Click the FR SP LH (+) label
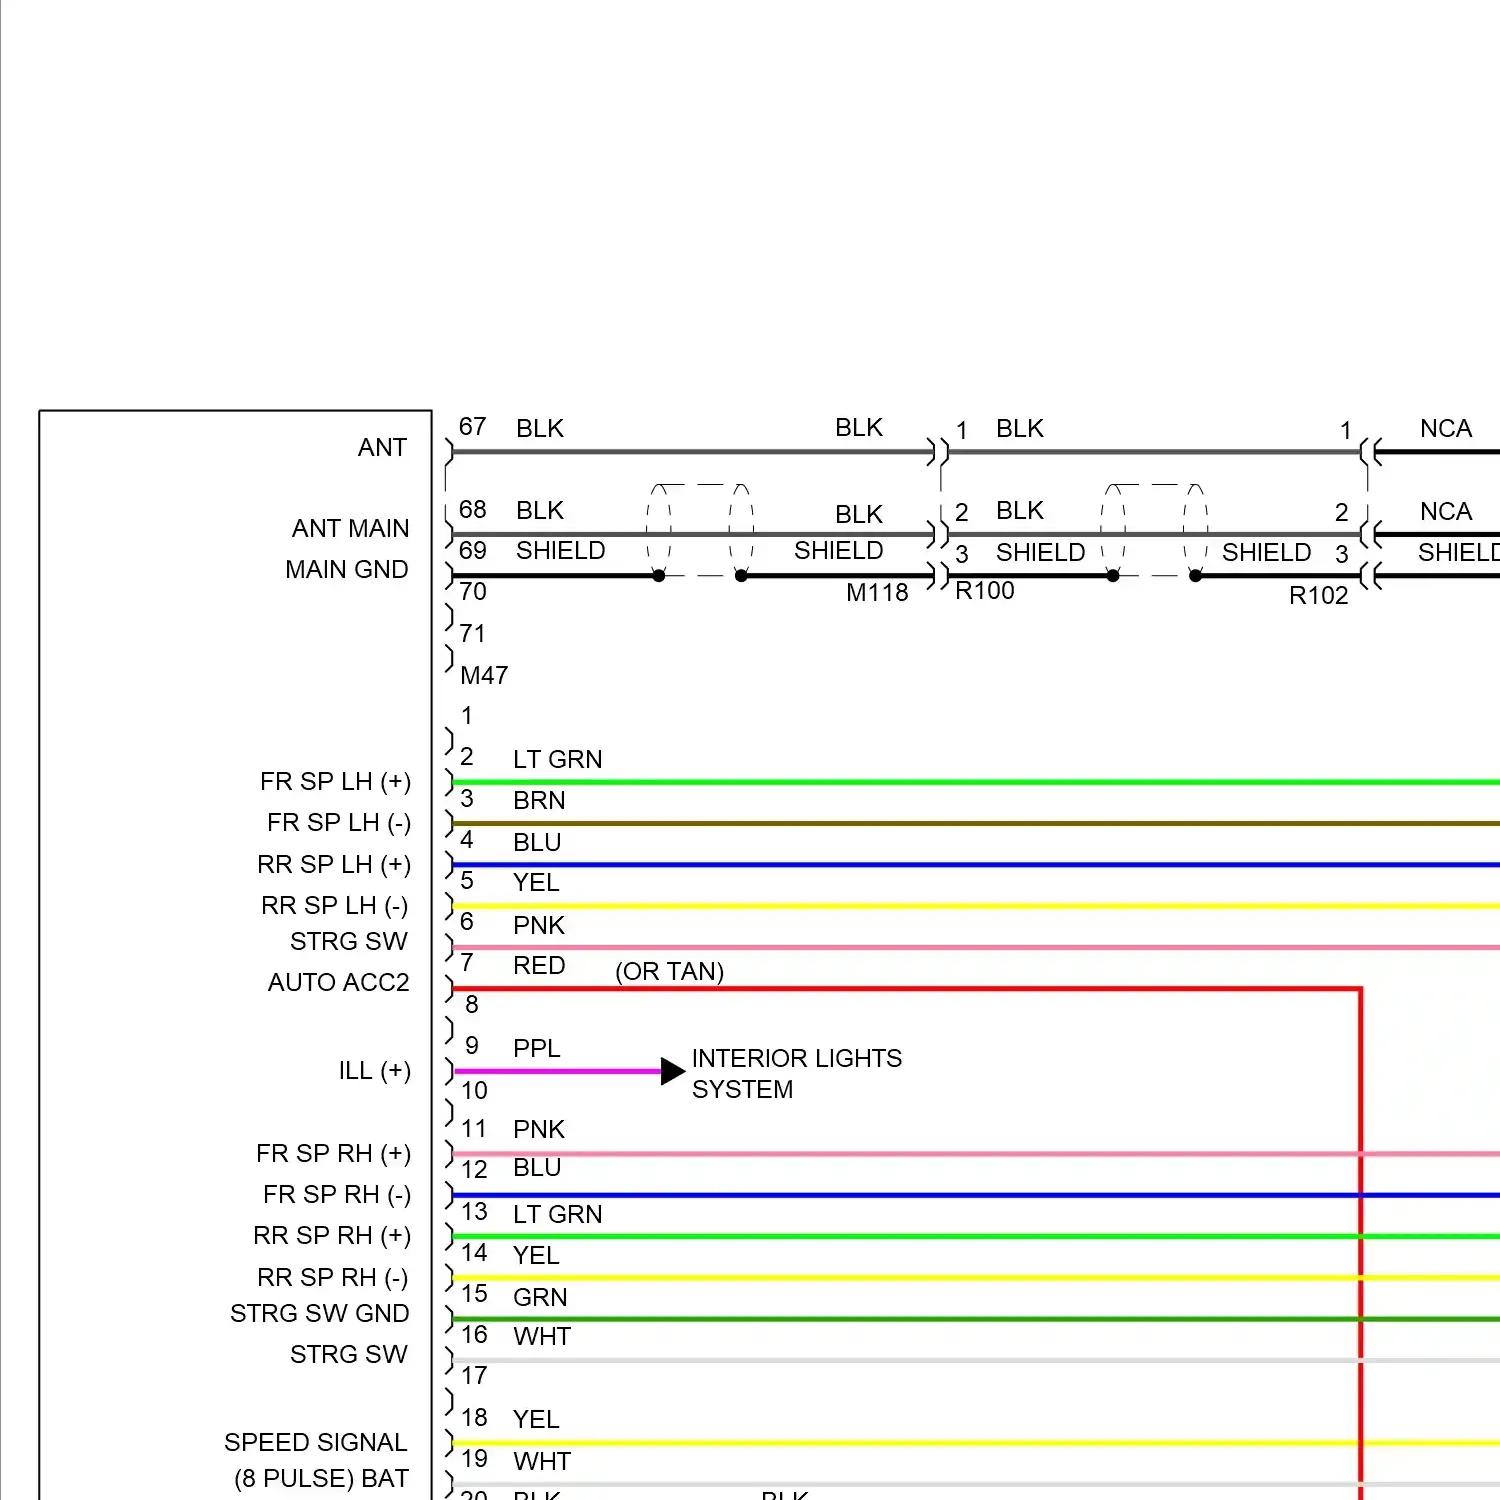Image resolution: width=1500 pixels, height=1500 pixels. pyautogui.click(x=335, y=781)
